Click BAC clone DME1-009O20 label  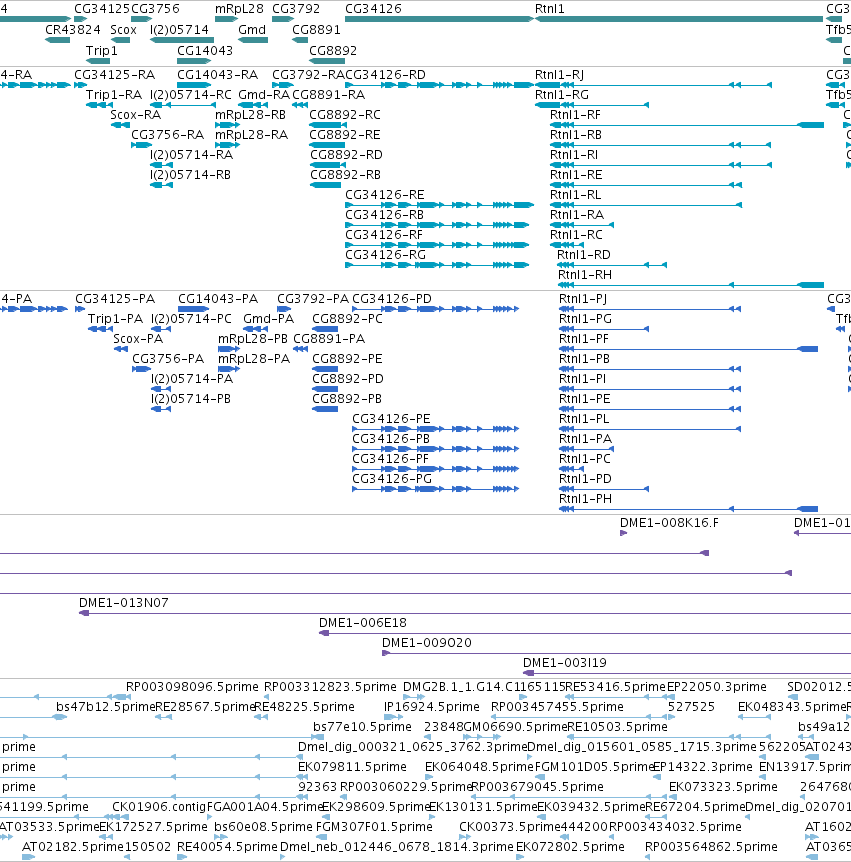pyautogui.click(x=427, y=643)
